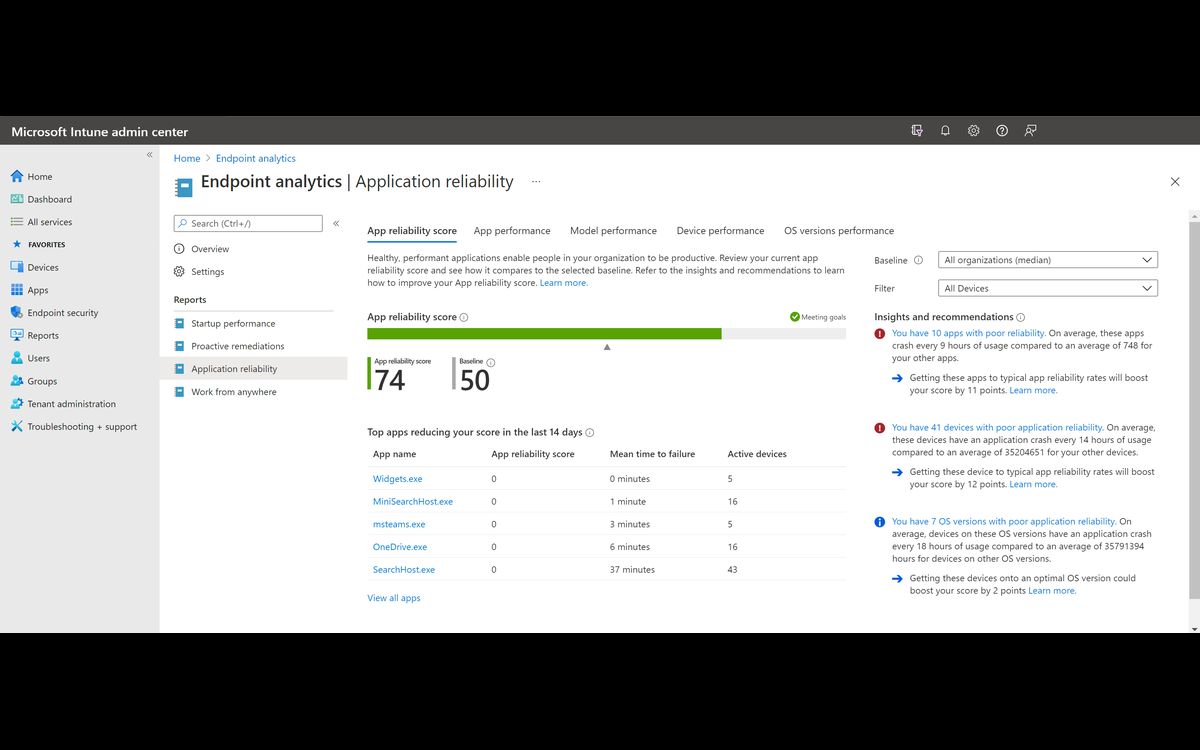Click the Work from anywhere report icon
Viewport: 1200px width, 750px height.
tap(179, 392)
